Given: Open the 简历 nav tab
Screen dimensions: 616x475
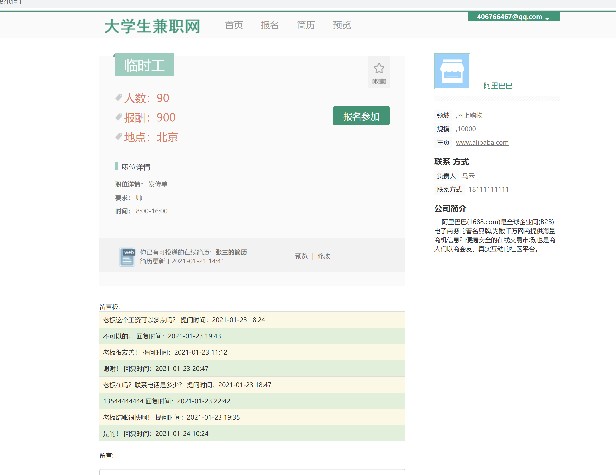Looking at the screenshot, I should 306,26.
